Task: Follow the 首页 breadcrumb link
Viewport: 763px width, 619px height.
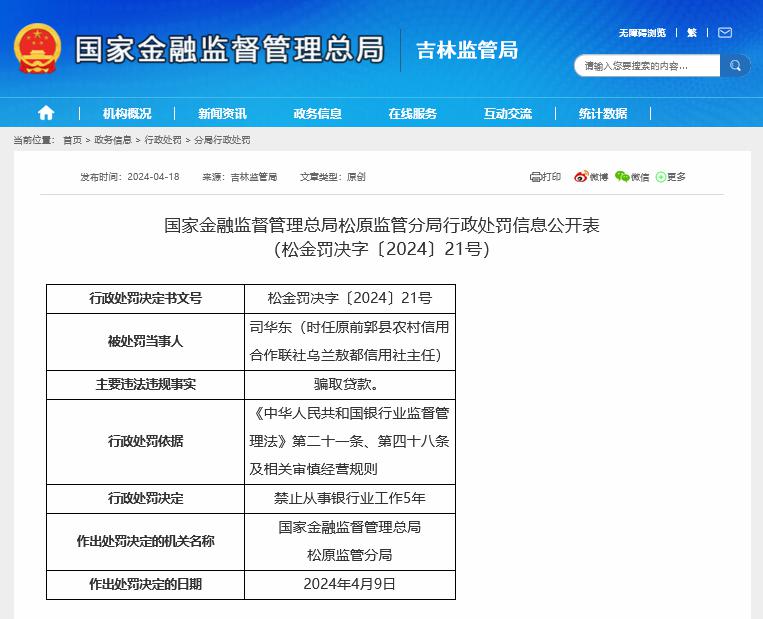Action: point(73,140)
